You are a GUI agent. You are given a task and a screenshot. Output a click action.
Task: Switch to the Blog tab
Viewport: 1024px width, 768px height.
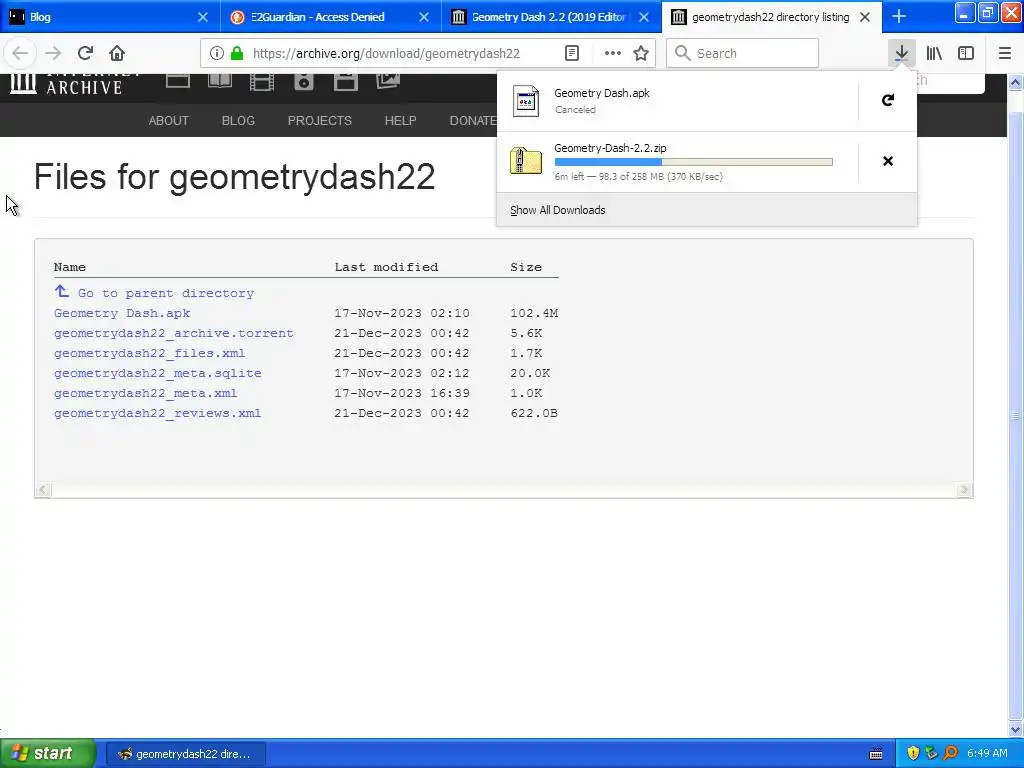coord(108,17)
